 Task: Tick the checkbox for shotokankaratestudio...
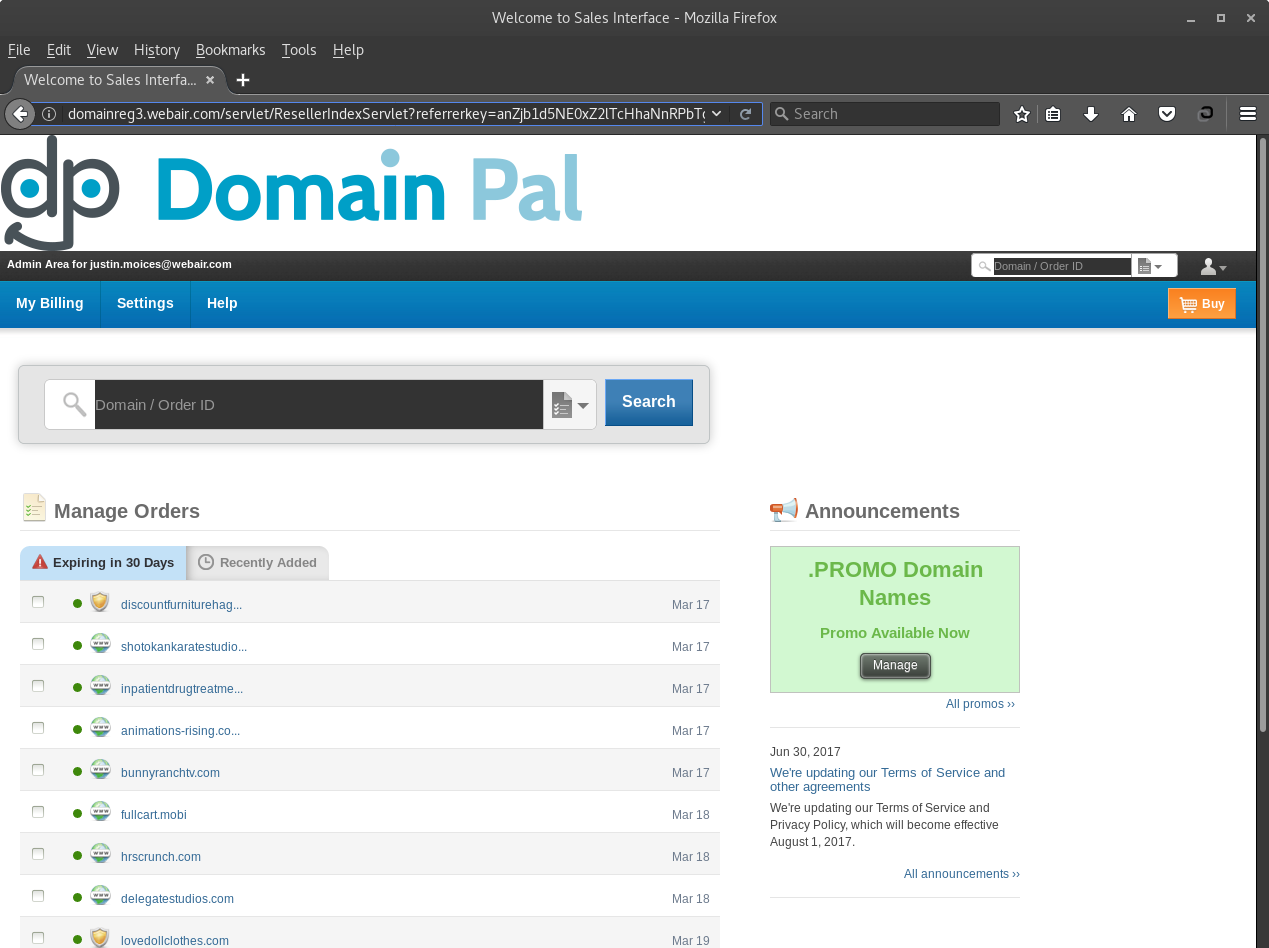[38, 644]
